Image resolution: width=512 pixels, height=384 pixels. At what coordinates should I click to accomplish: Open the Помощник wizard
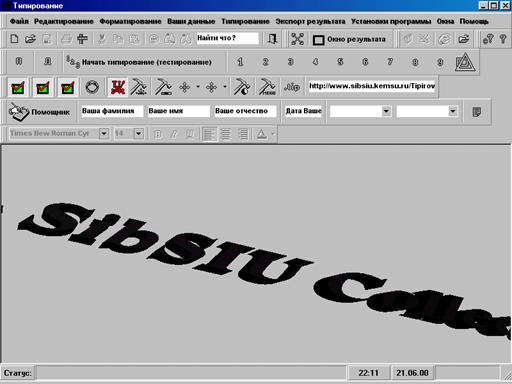(x=39, y=112)
